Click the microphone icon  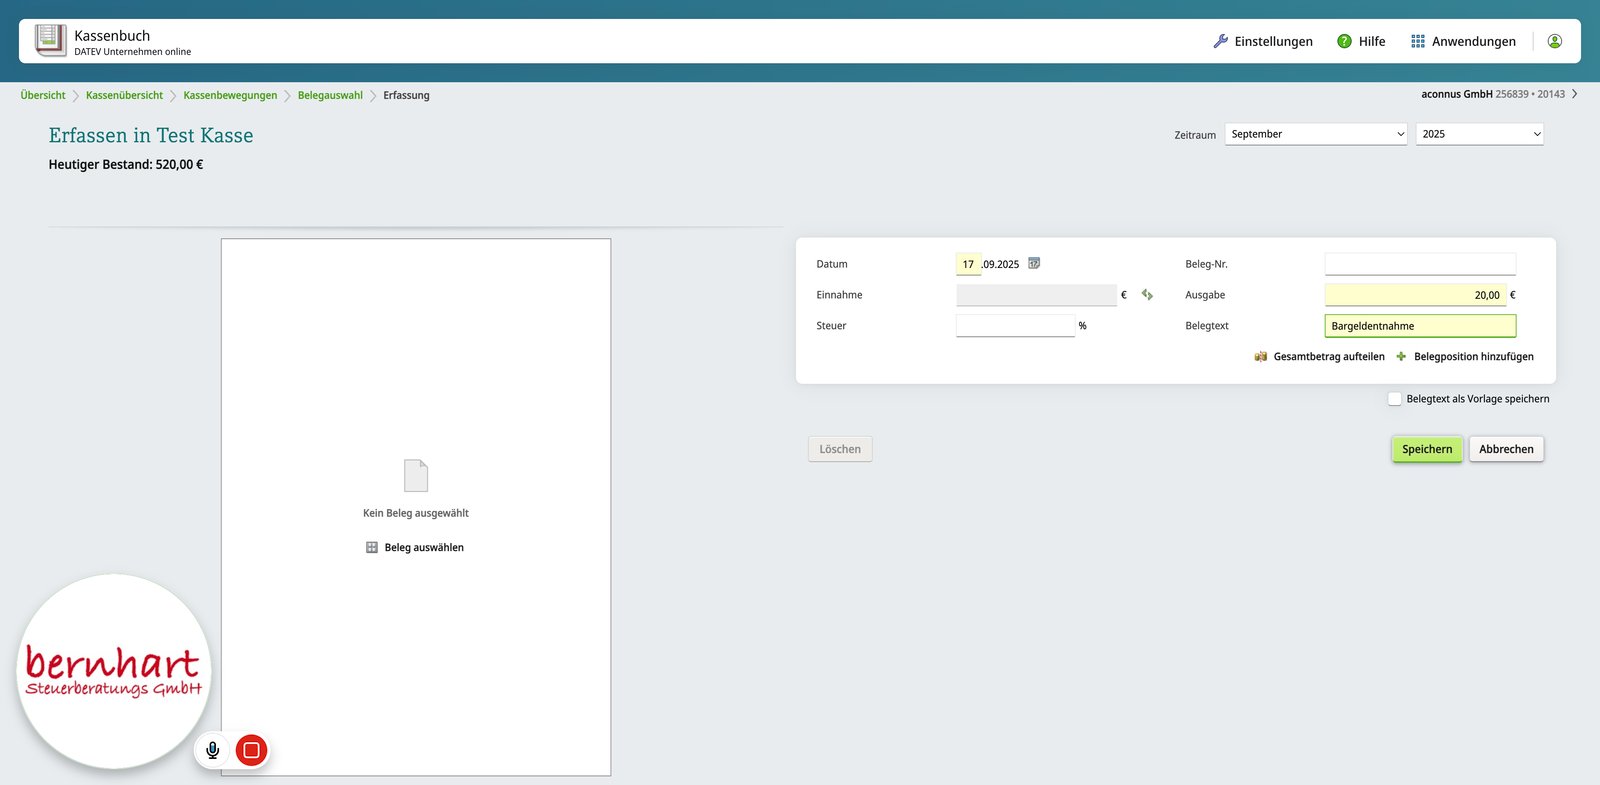[212, 750]
